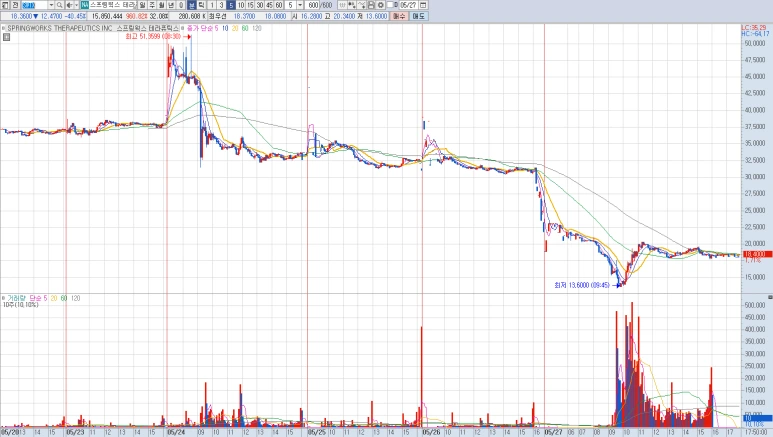
Task: Choose the 1 minute interval button
Action: coord(212,5)
